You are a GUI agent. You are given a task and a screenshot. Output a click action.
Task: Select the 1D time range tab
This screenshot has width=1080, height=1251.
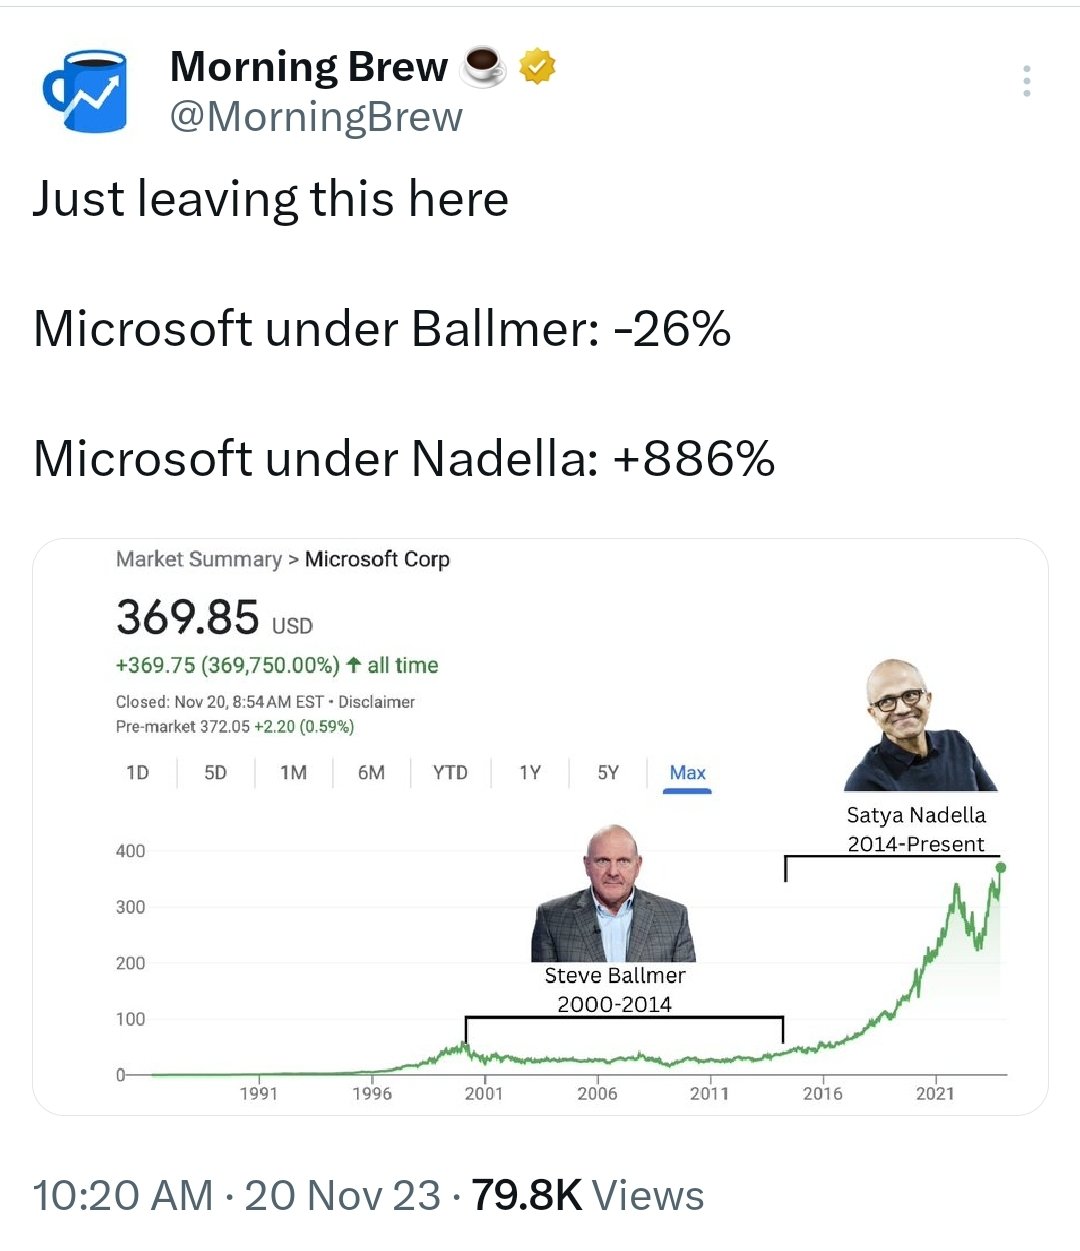pyautogui.click(x=137, y=773)
